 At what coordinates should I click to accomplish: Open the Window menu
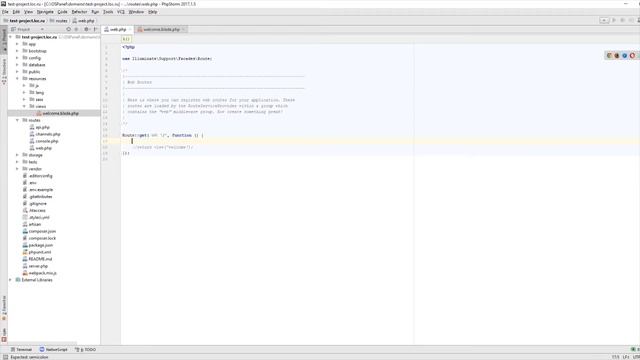tap(136, 12)
